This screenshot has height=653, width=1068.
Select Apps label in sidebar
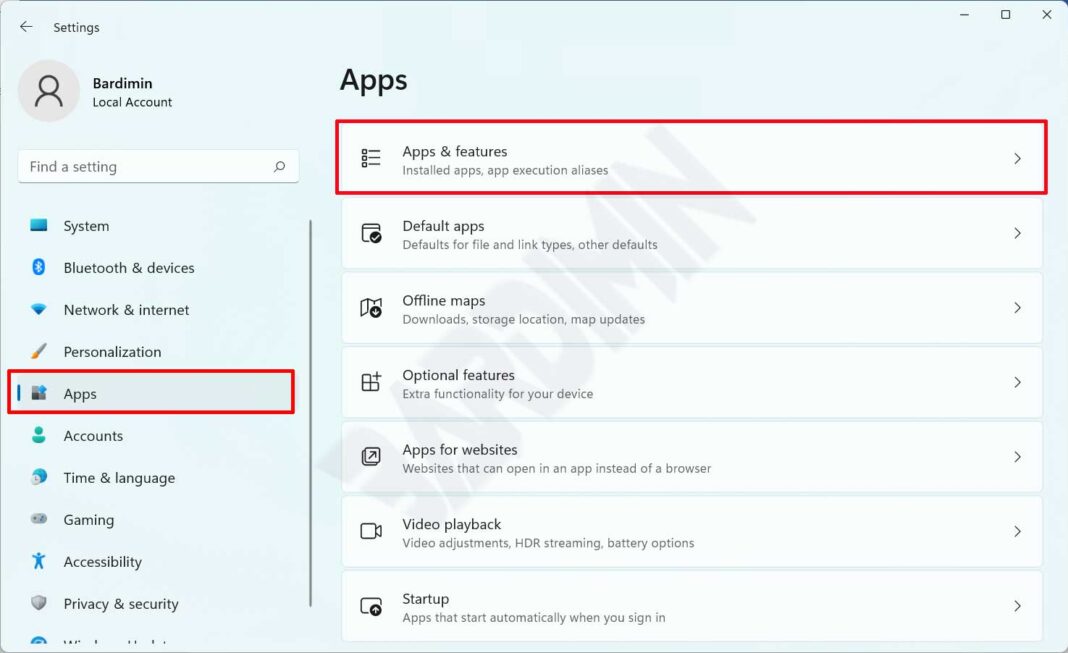coord(80,394)
